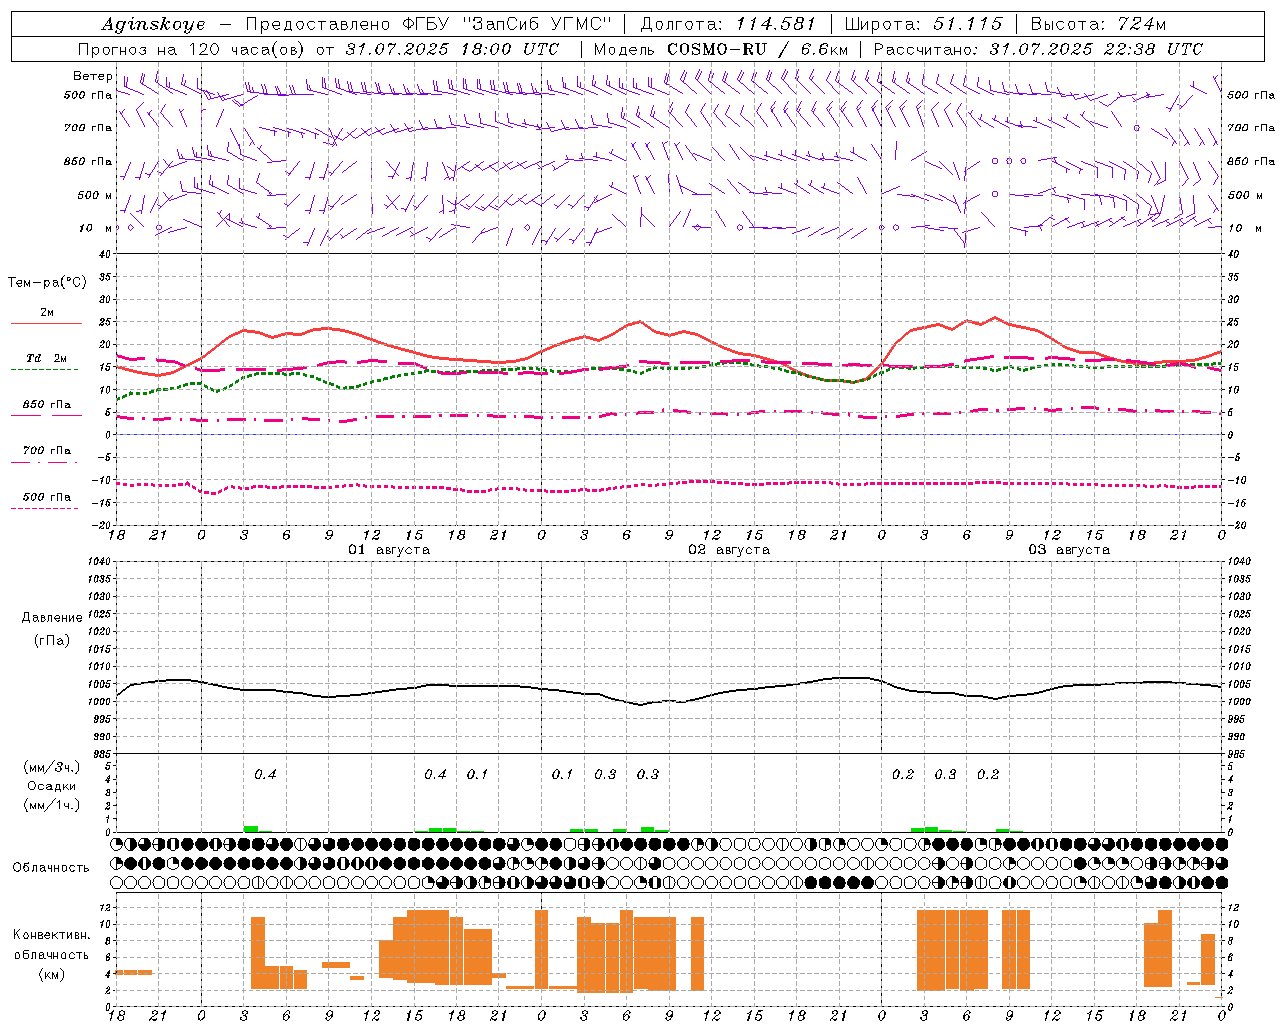
Task: Click the Ветер panel label
Action: [92, 76]
